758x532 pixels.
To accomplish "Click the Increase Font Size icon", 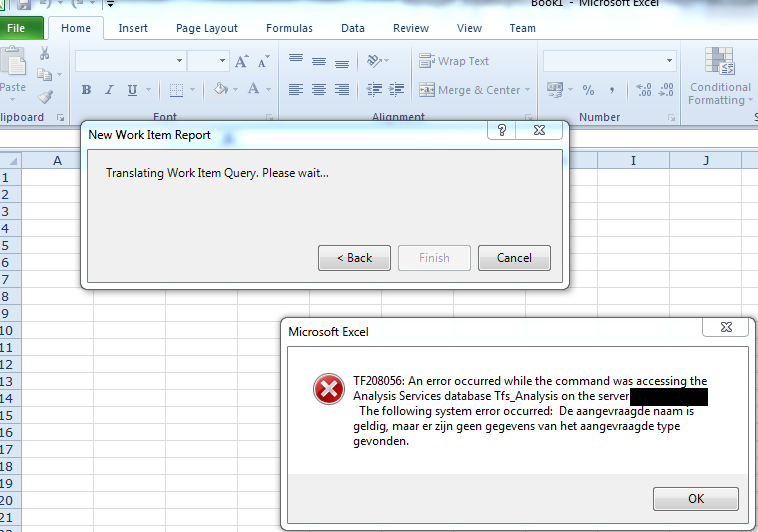I will tap(242, 62).
